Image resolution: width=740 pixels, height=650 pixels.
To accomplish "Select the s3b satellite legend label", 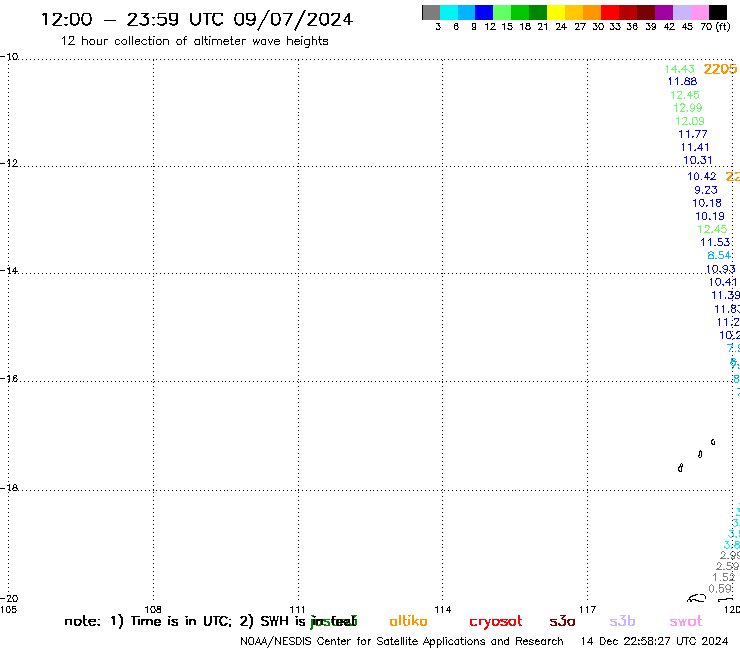I will (x=622, y=621).
